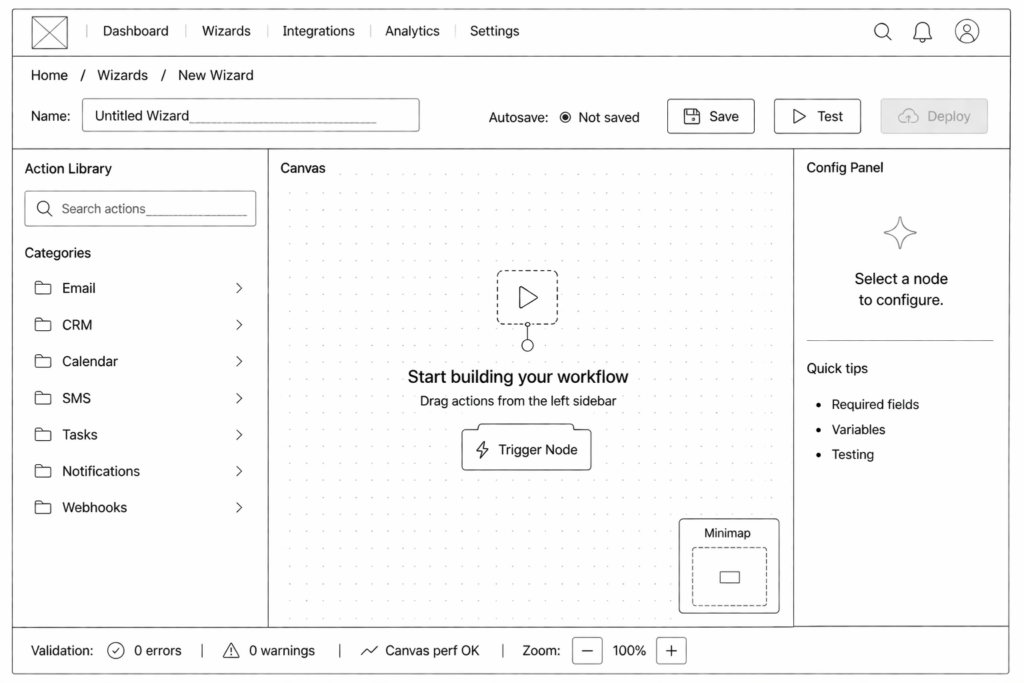
Task: Click the sparkle icon in Config Panel
Action: click(900, 233)
